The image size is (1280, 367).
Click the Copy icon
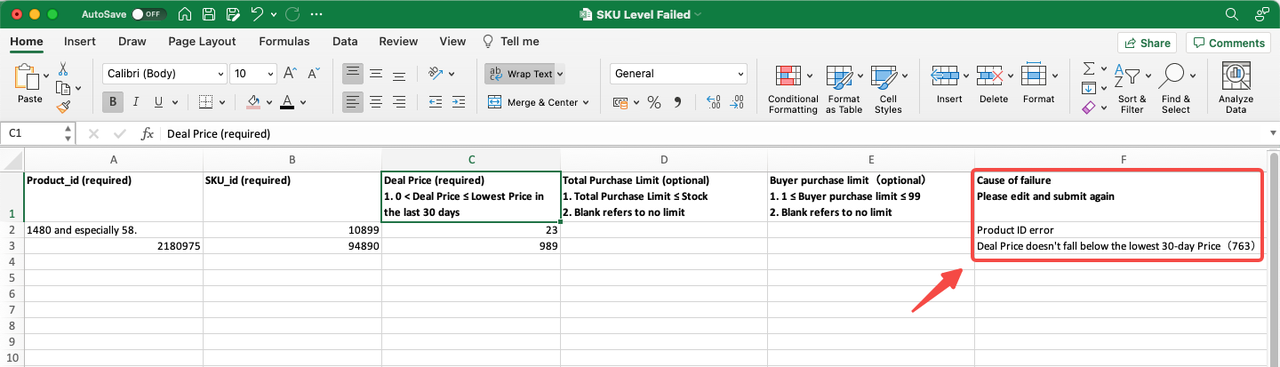click(63, 88)
